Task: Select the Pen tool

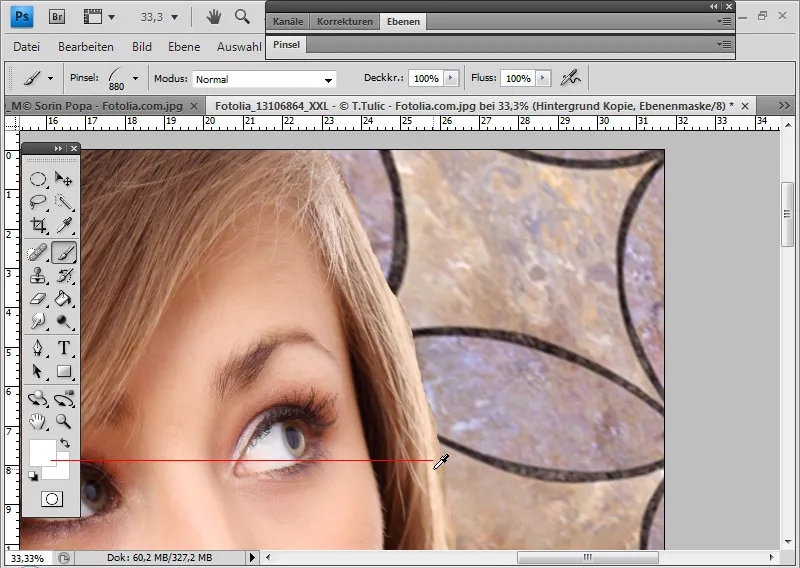Action: point(38,348)
